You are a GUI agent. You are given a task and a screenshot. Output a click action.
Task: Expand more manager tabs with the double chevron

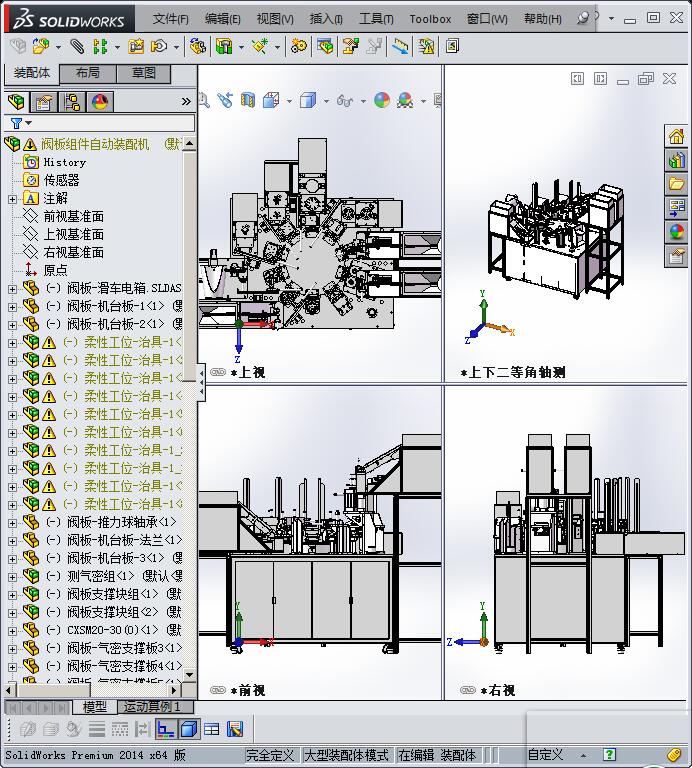[186, 102]
